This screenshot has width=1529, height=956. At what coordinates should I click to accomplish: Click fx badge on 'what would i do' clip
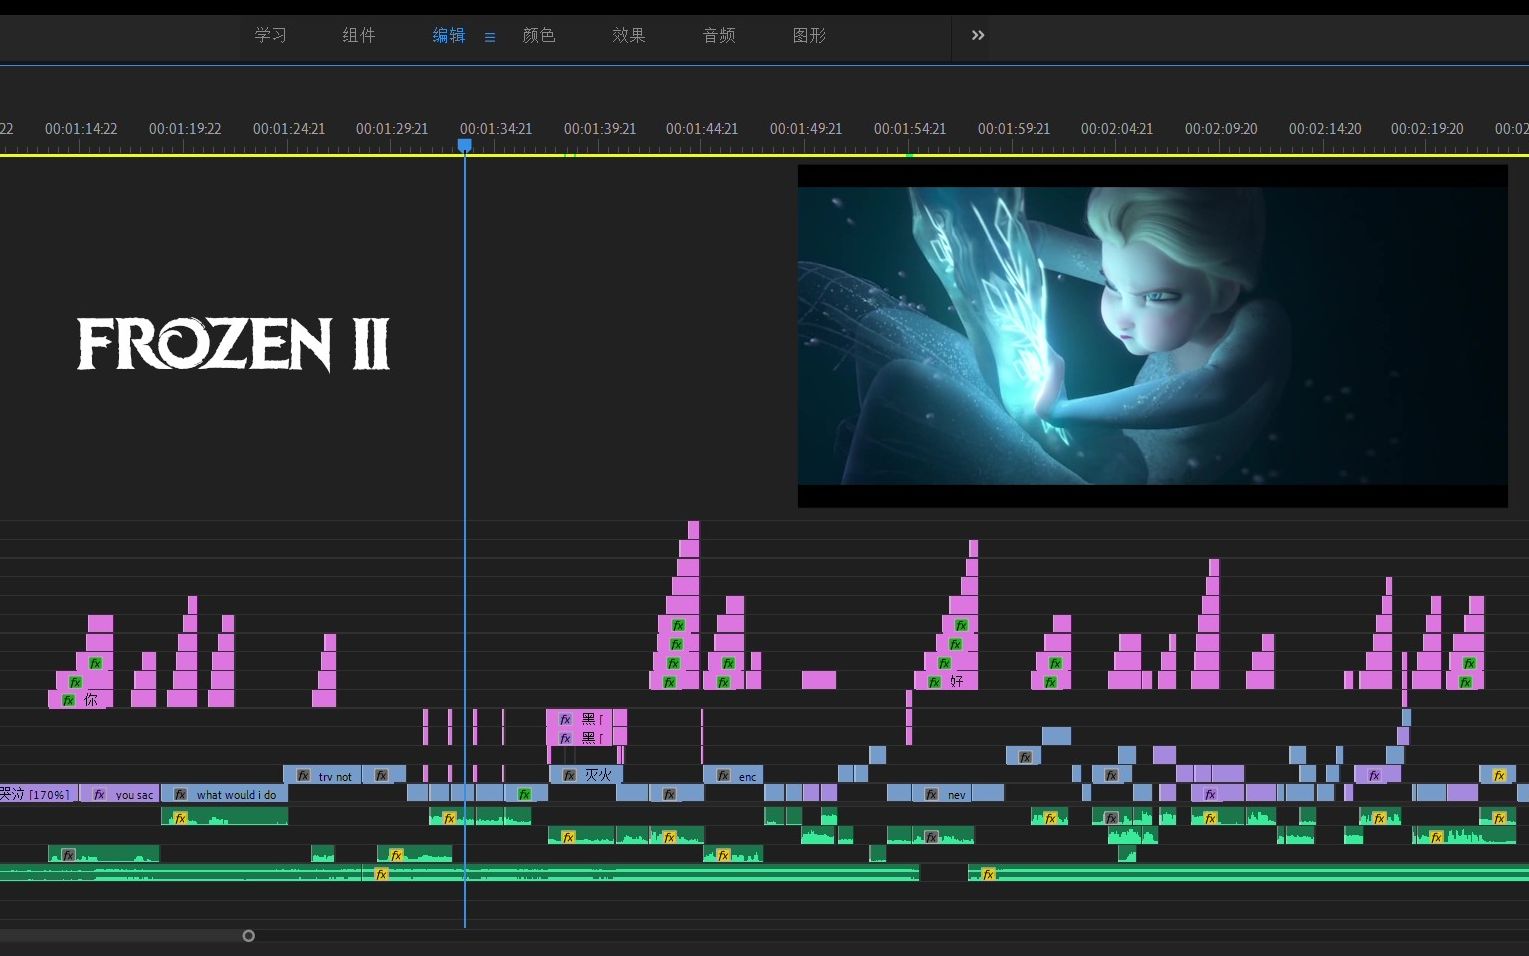click(x=180, y=795)
